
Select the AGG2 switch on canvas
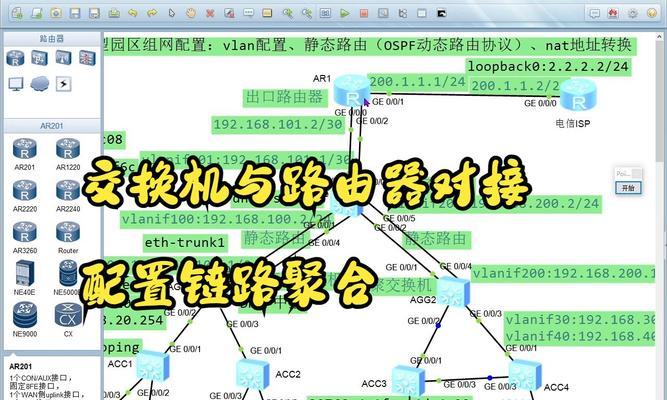coord(453,291)
